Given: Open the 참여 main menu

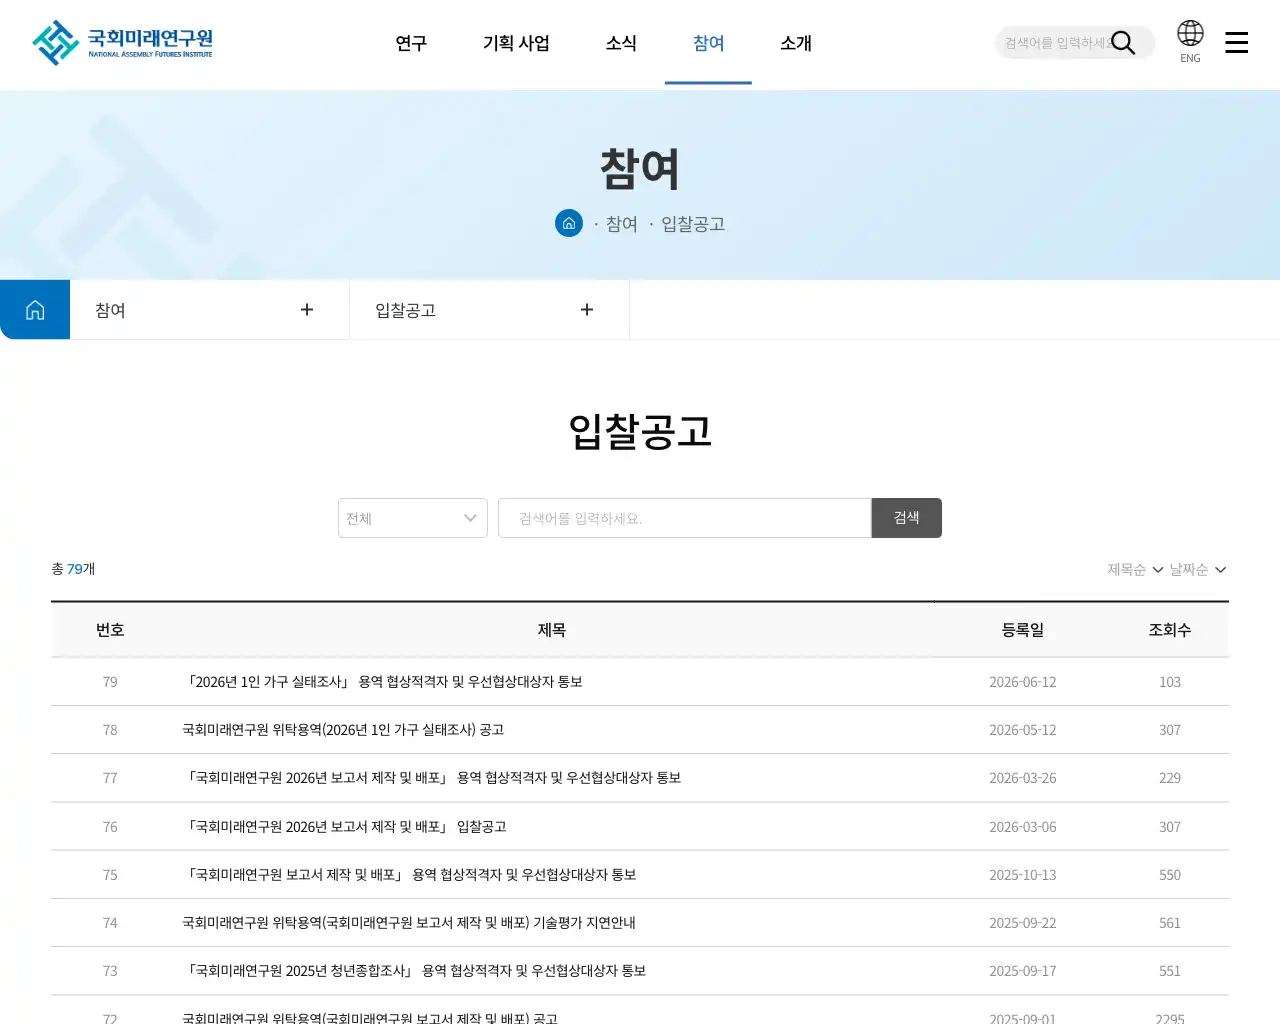Looking at the screenshot, I should [x=708, y=43].
